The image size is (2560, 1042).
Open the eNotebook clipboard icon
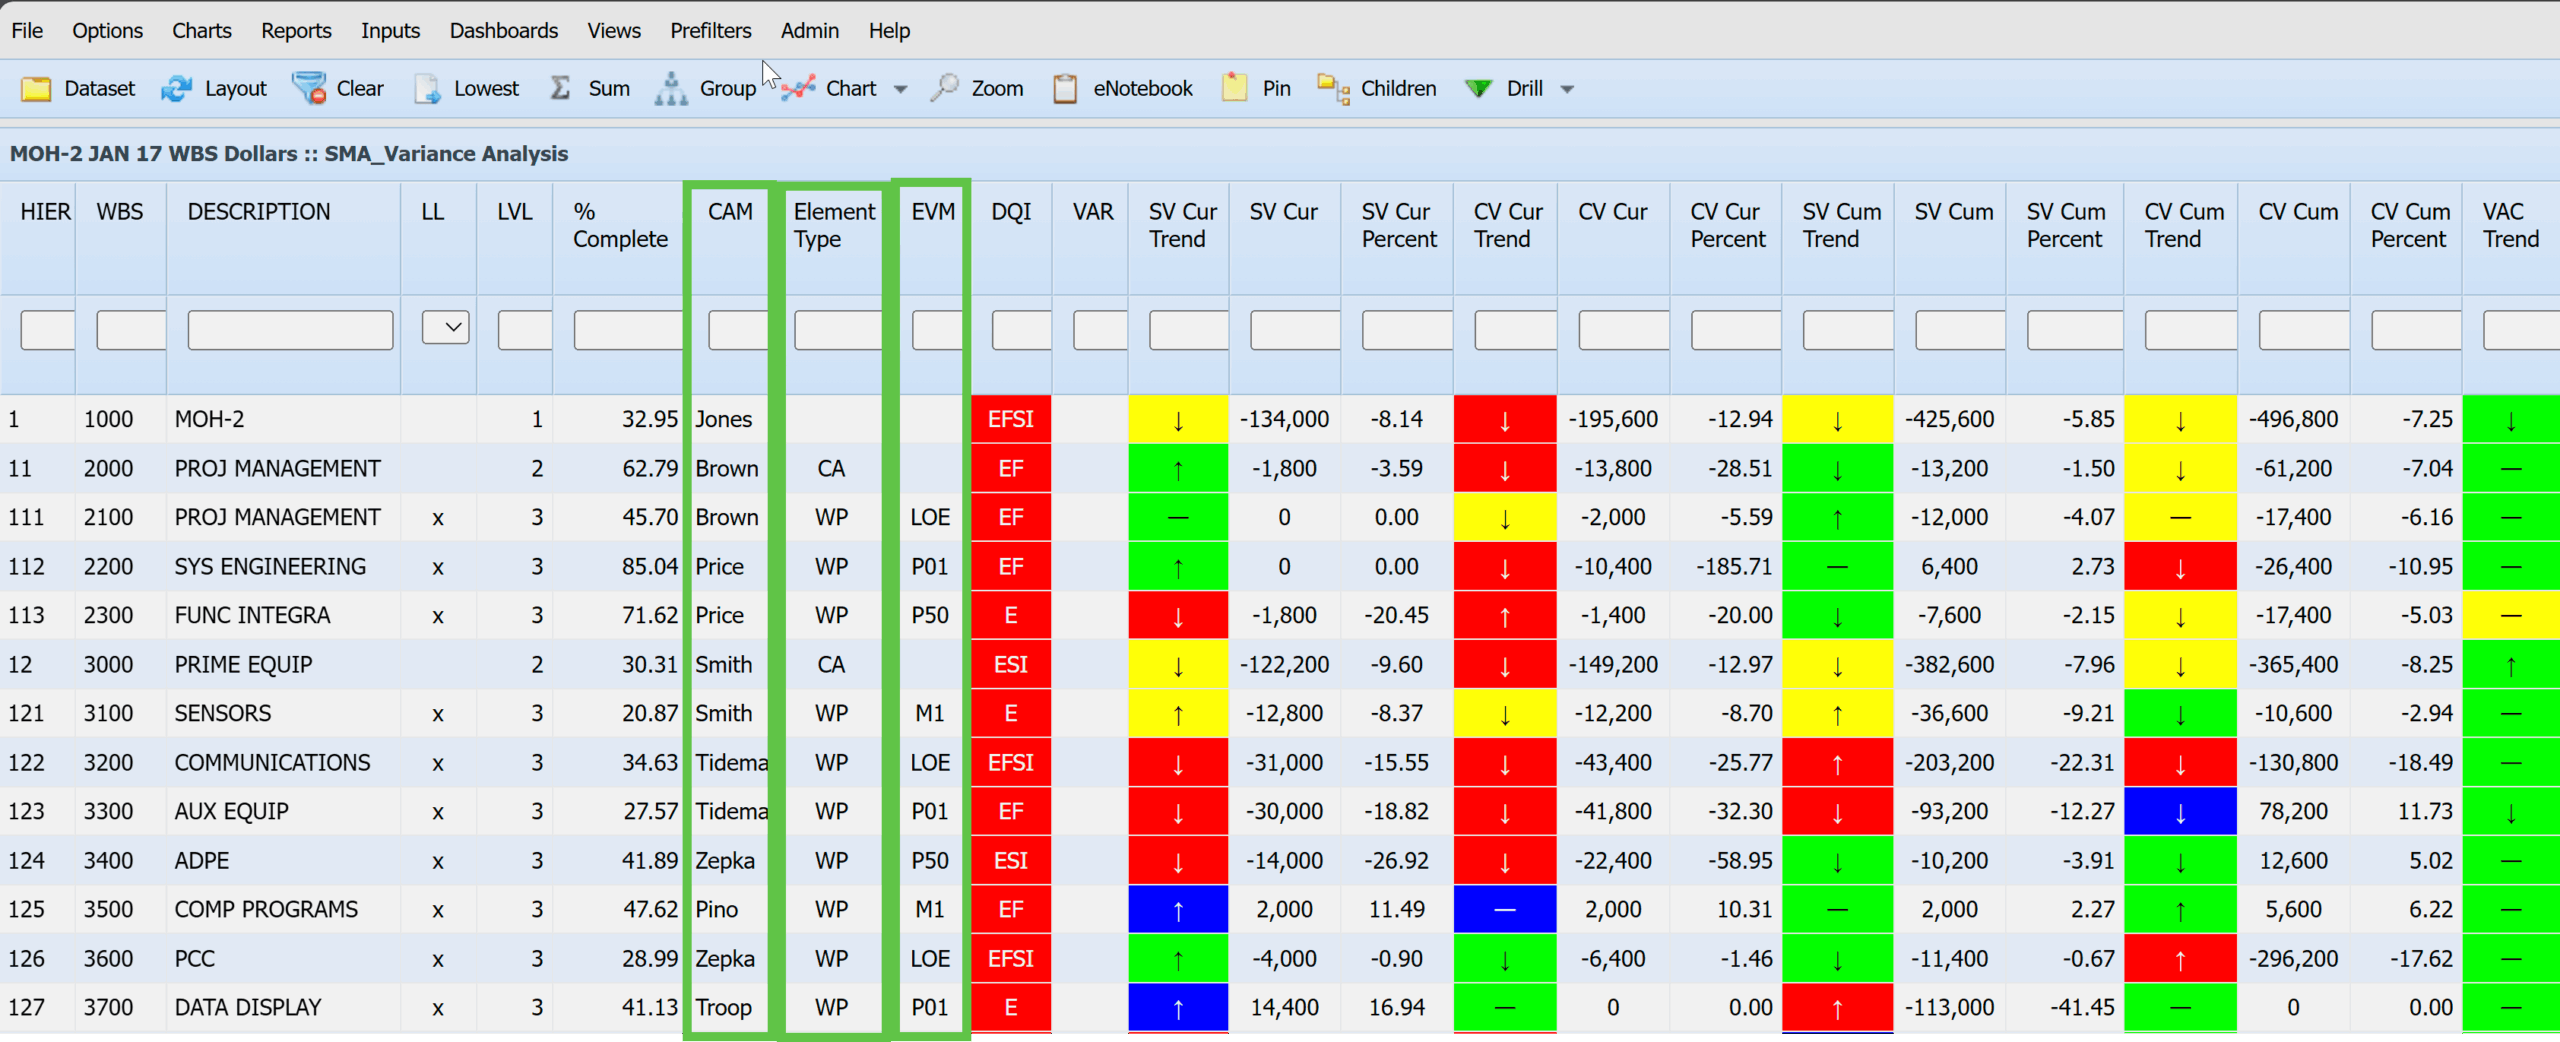[1065, 89]
